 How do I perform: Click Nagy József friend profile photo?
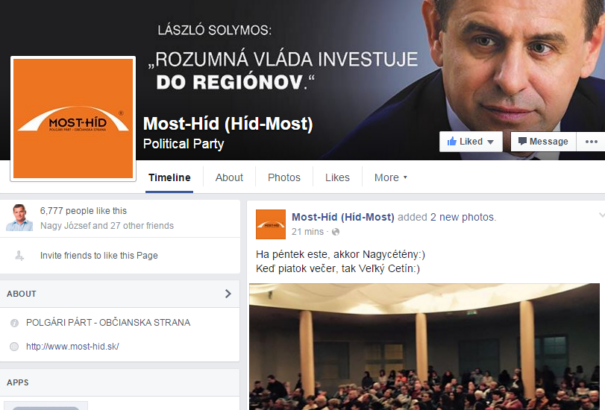19,218
